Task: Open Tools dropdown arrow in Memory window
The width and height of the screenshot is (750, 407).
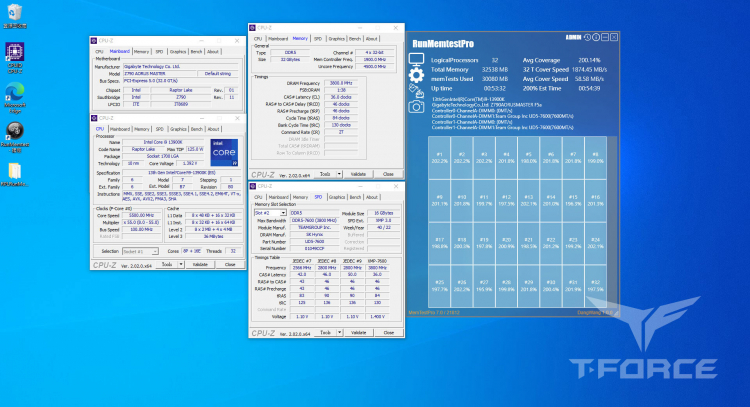Action: 338,174
